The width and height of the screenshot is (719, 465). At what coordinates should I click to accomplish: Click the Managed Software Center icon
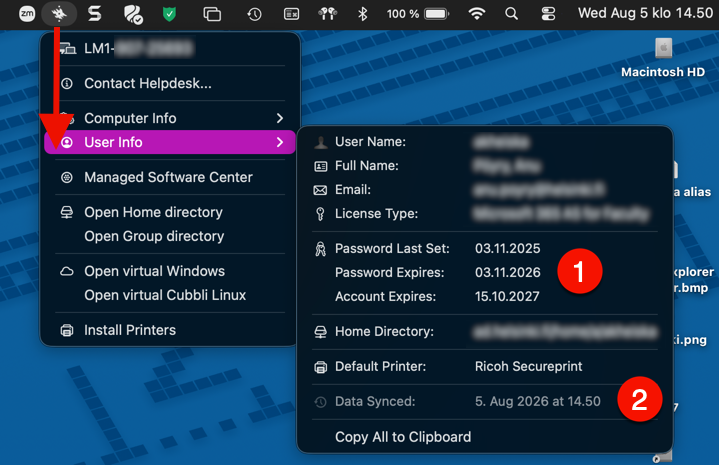pyautogui.click(x=67, y=177)
